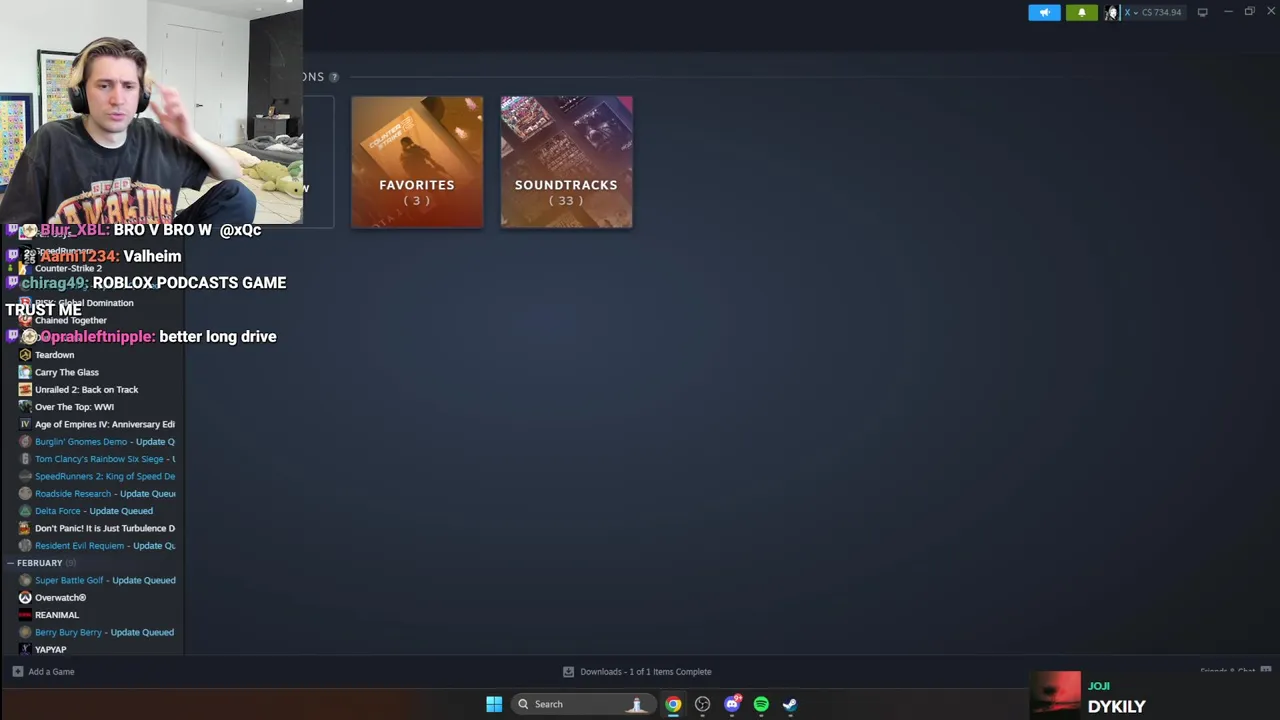This screenshot has height=720, width=1280.
Task: Open Google Chrome from taskbar
Action: pyautogui.click(x=673, y=704)
